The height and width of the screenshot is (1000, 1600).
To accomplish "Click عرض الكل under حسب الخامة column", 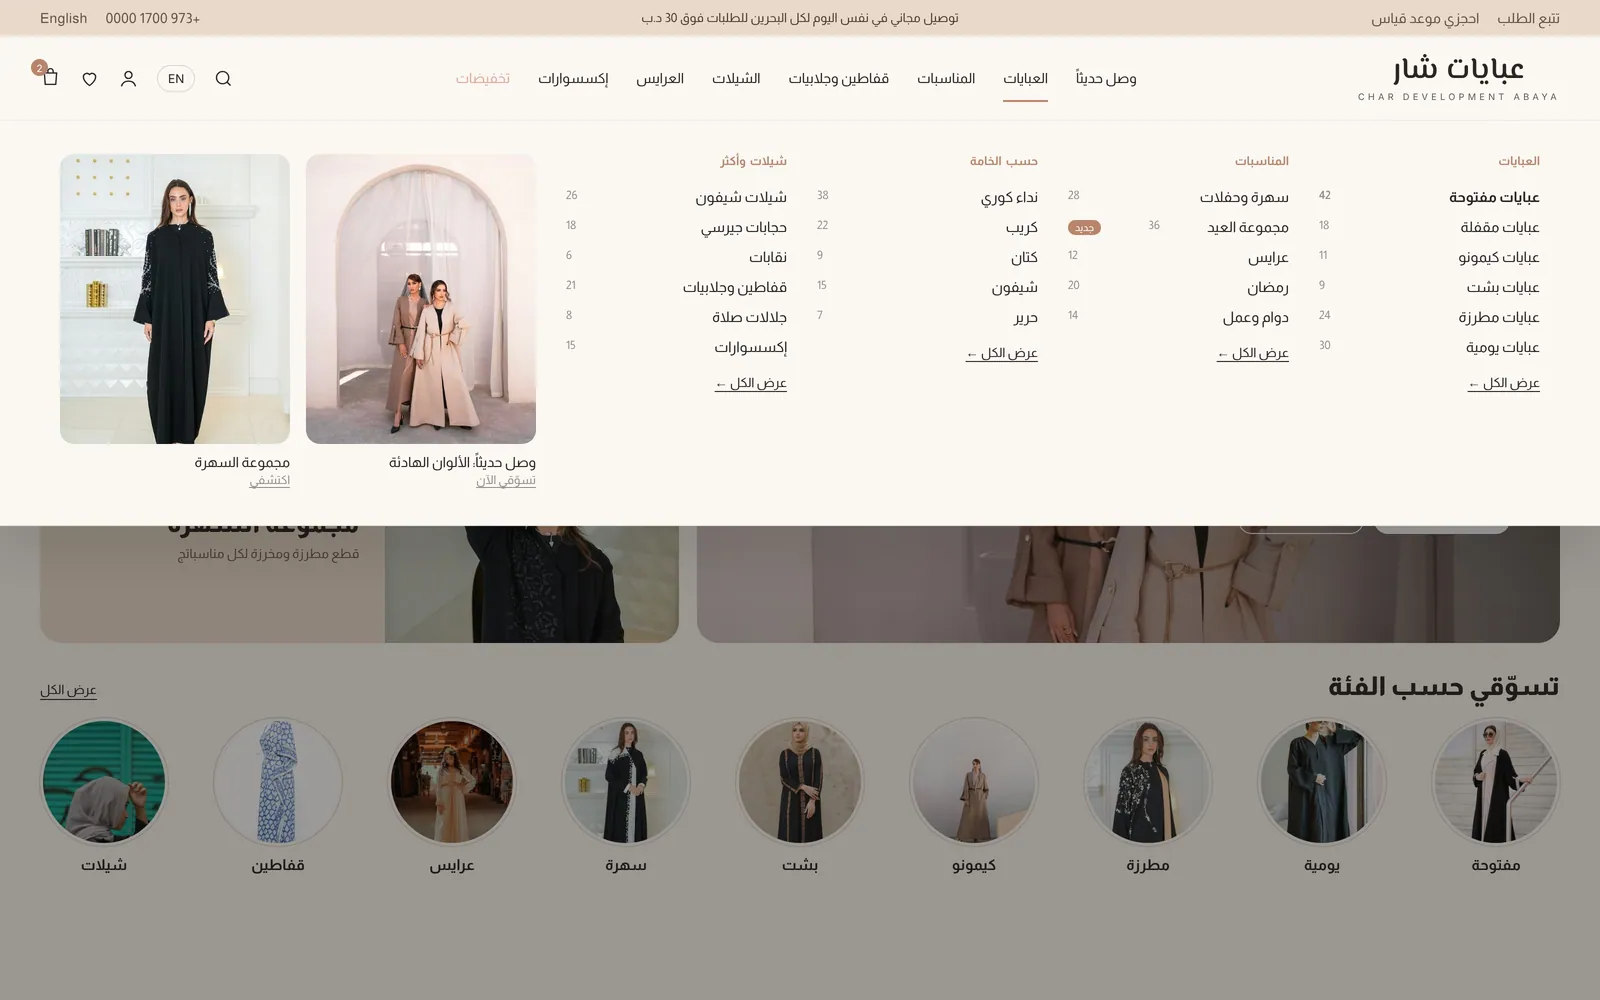I will (x=1002, y=354).
